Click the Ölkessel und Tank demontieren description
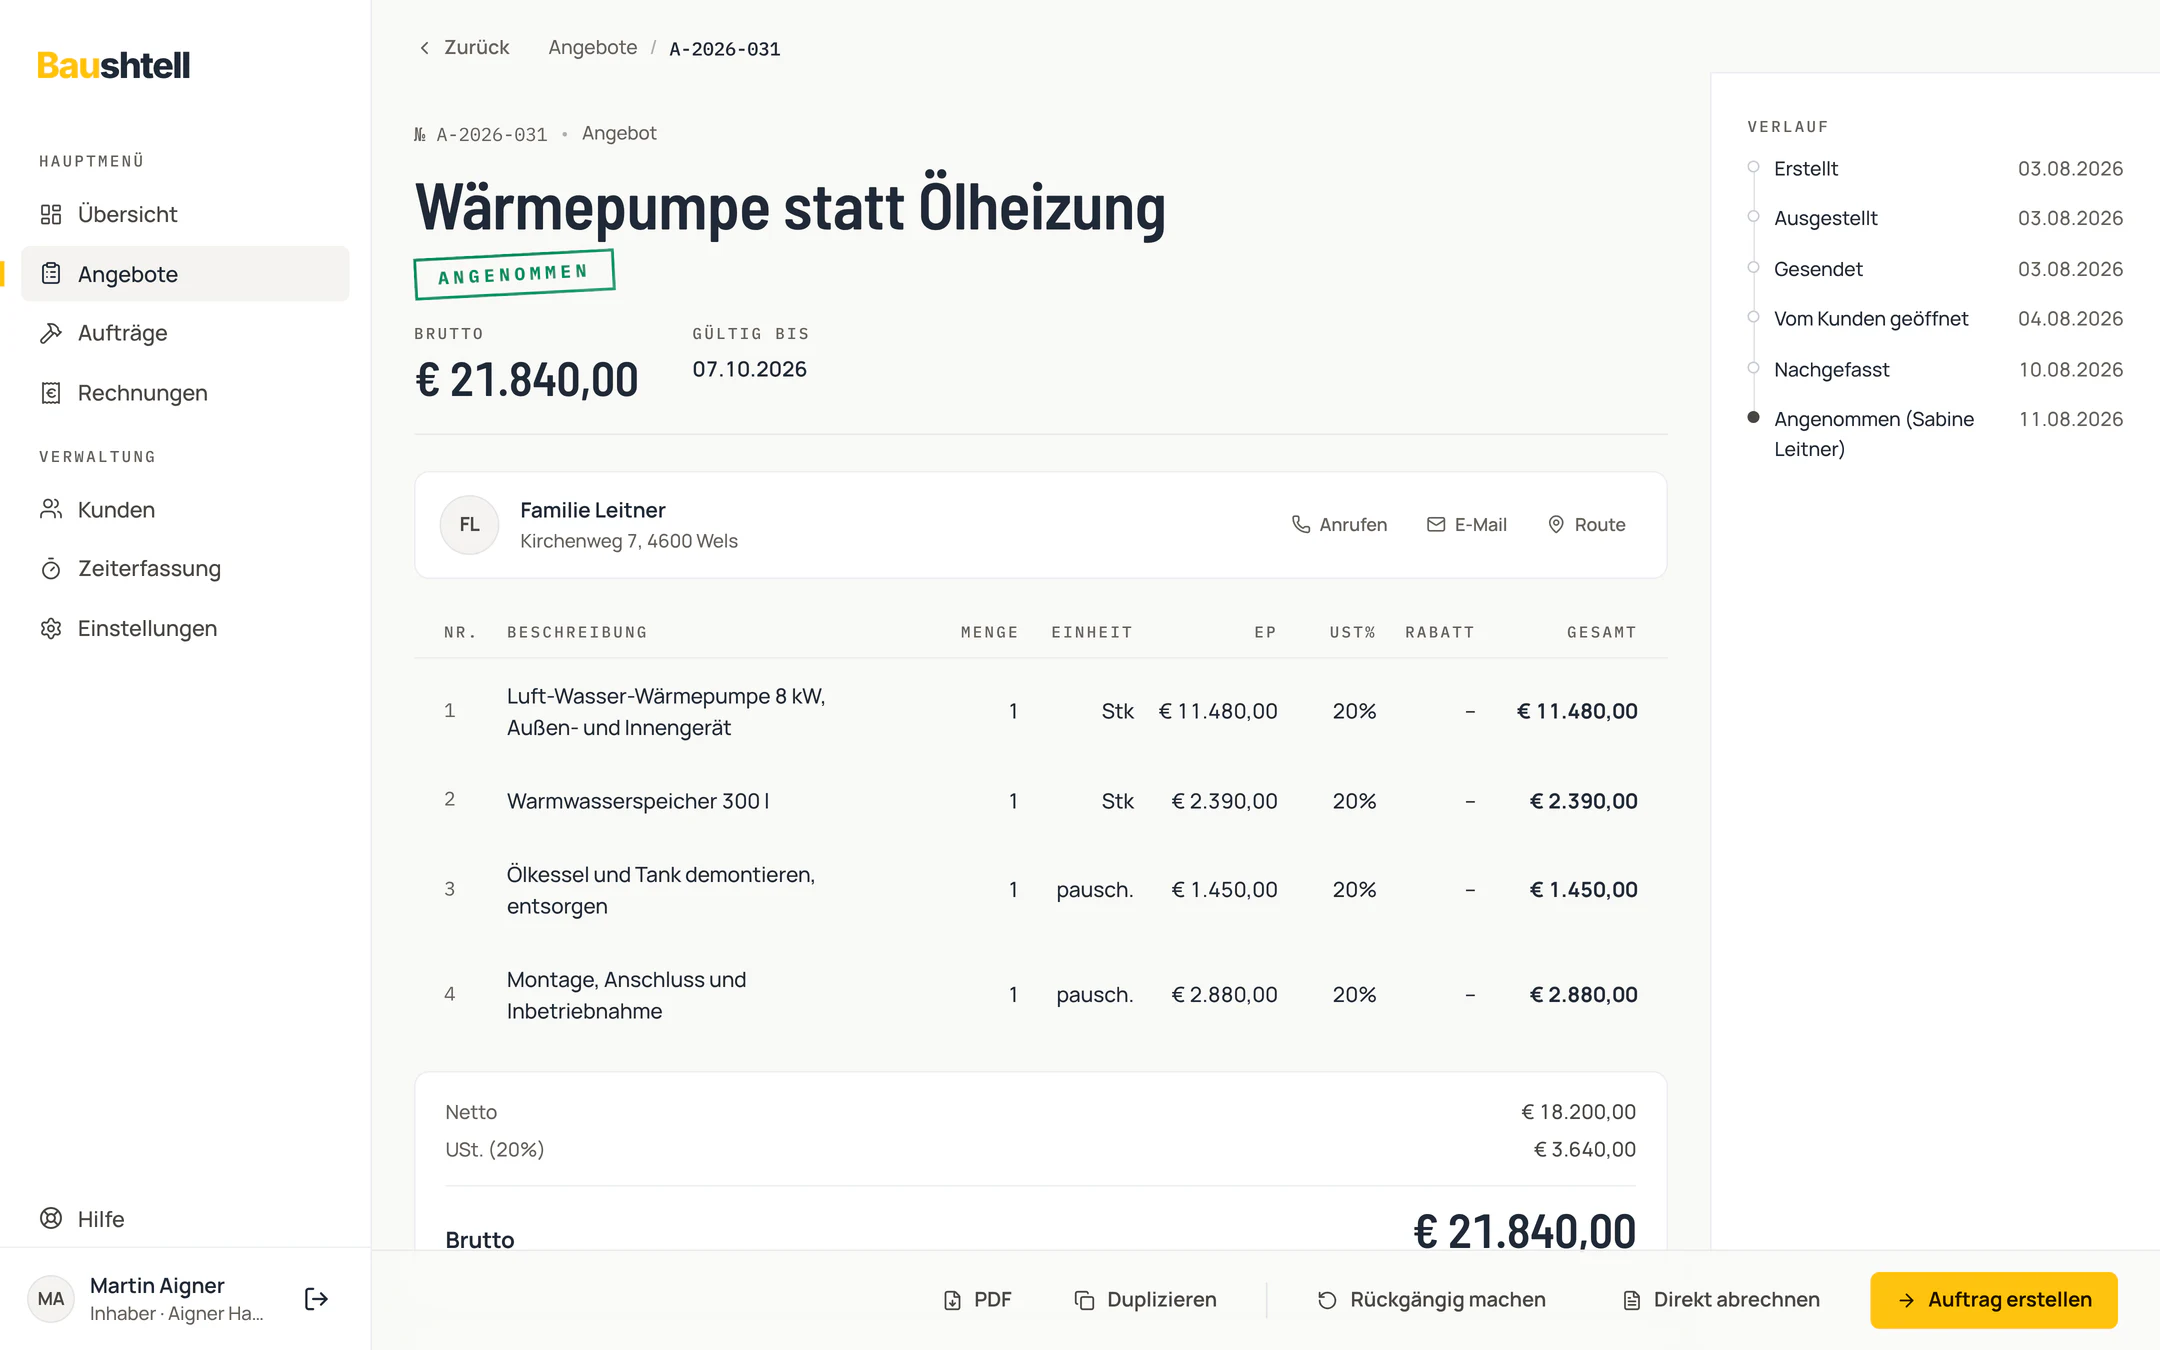This screenshot has height=1350, width=2160. click(661, 890)
